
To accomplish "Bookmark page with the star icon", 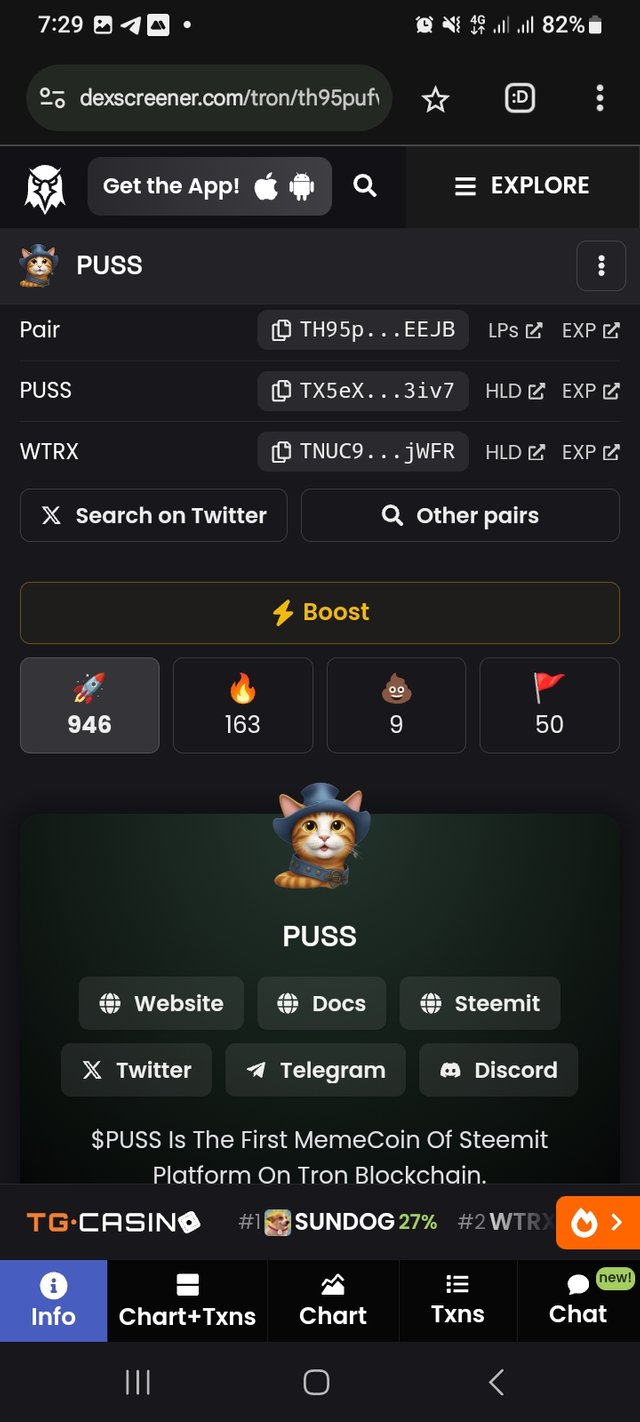I will click(x=435, y=98).
